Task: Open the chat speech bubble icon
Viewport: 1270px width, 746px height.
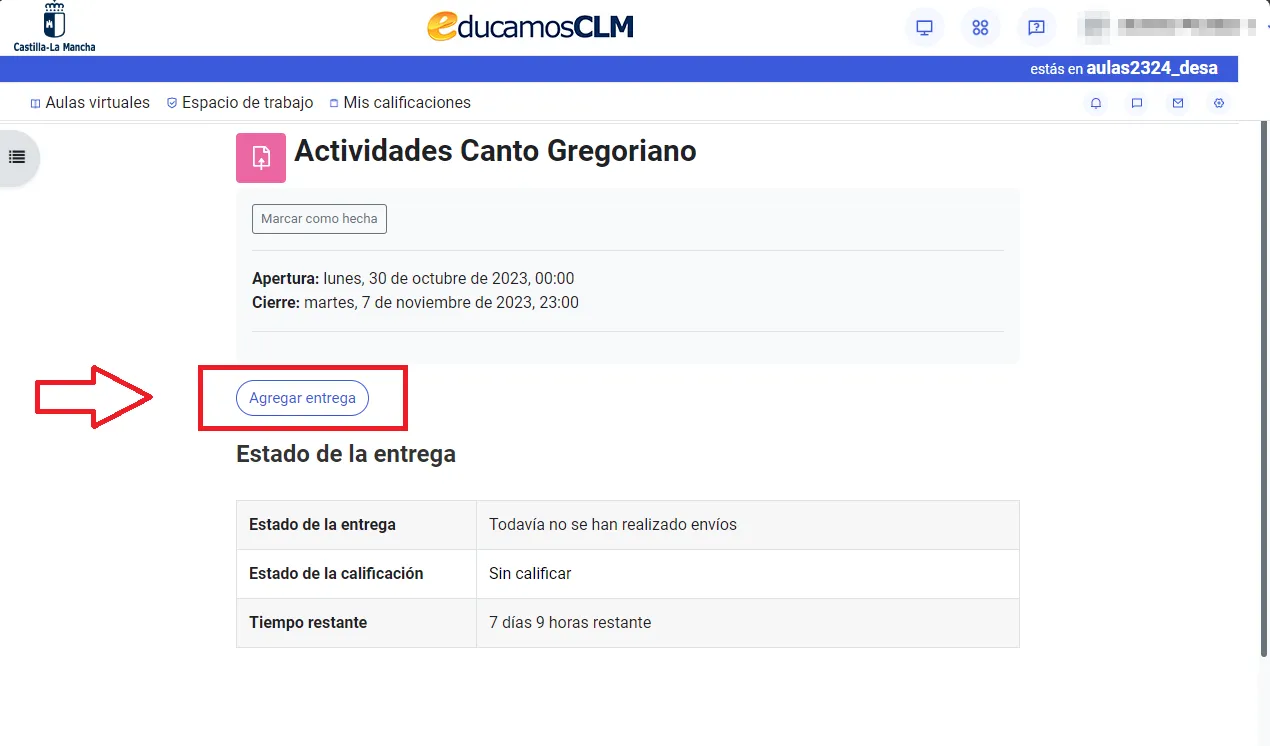Action: point(1137,103)
